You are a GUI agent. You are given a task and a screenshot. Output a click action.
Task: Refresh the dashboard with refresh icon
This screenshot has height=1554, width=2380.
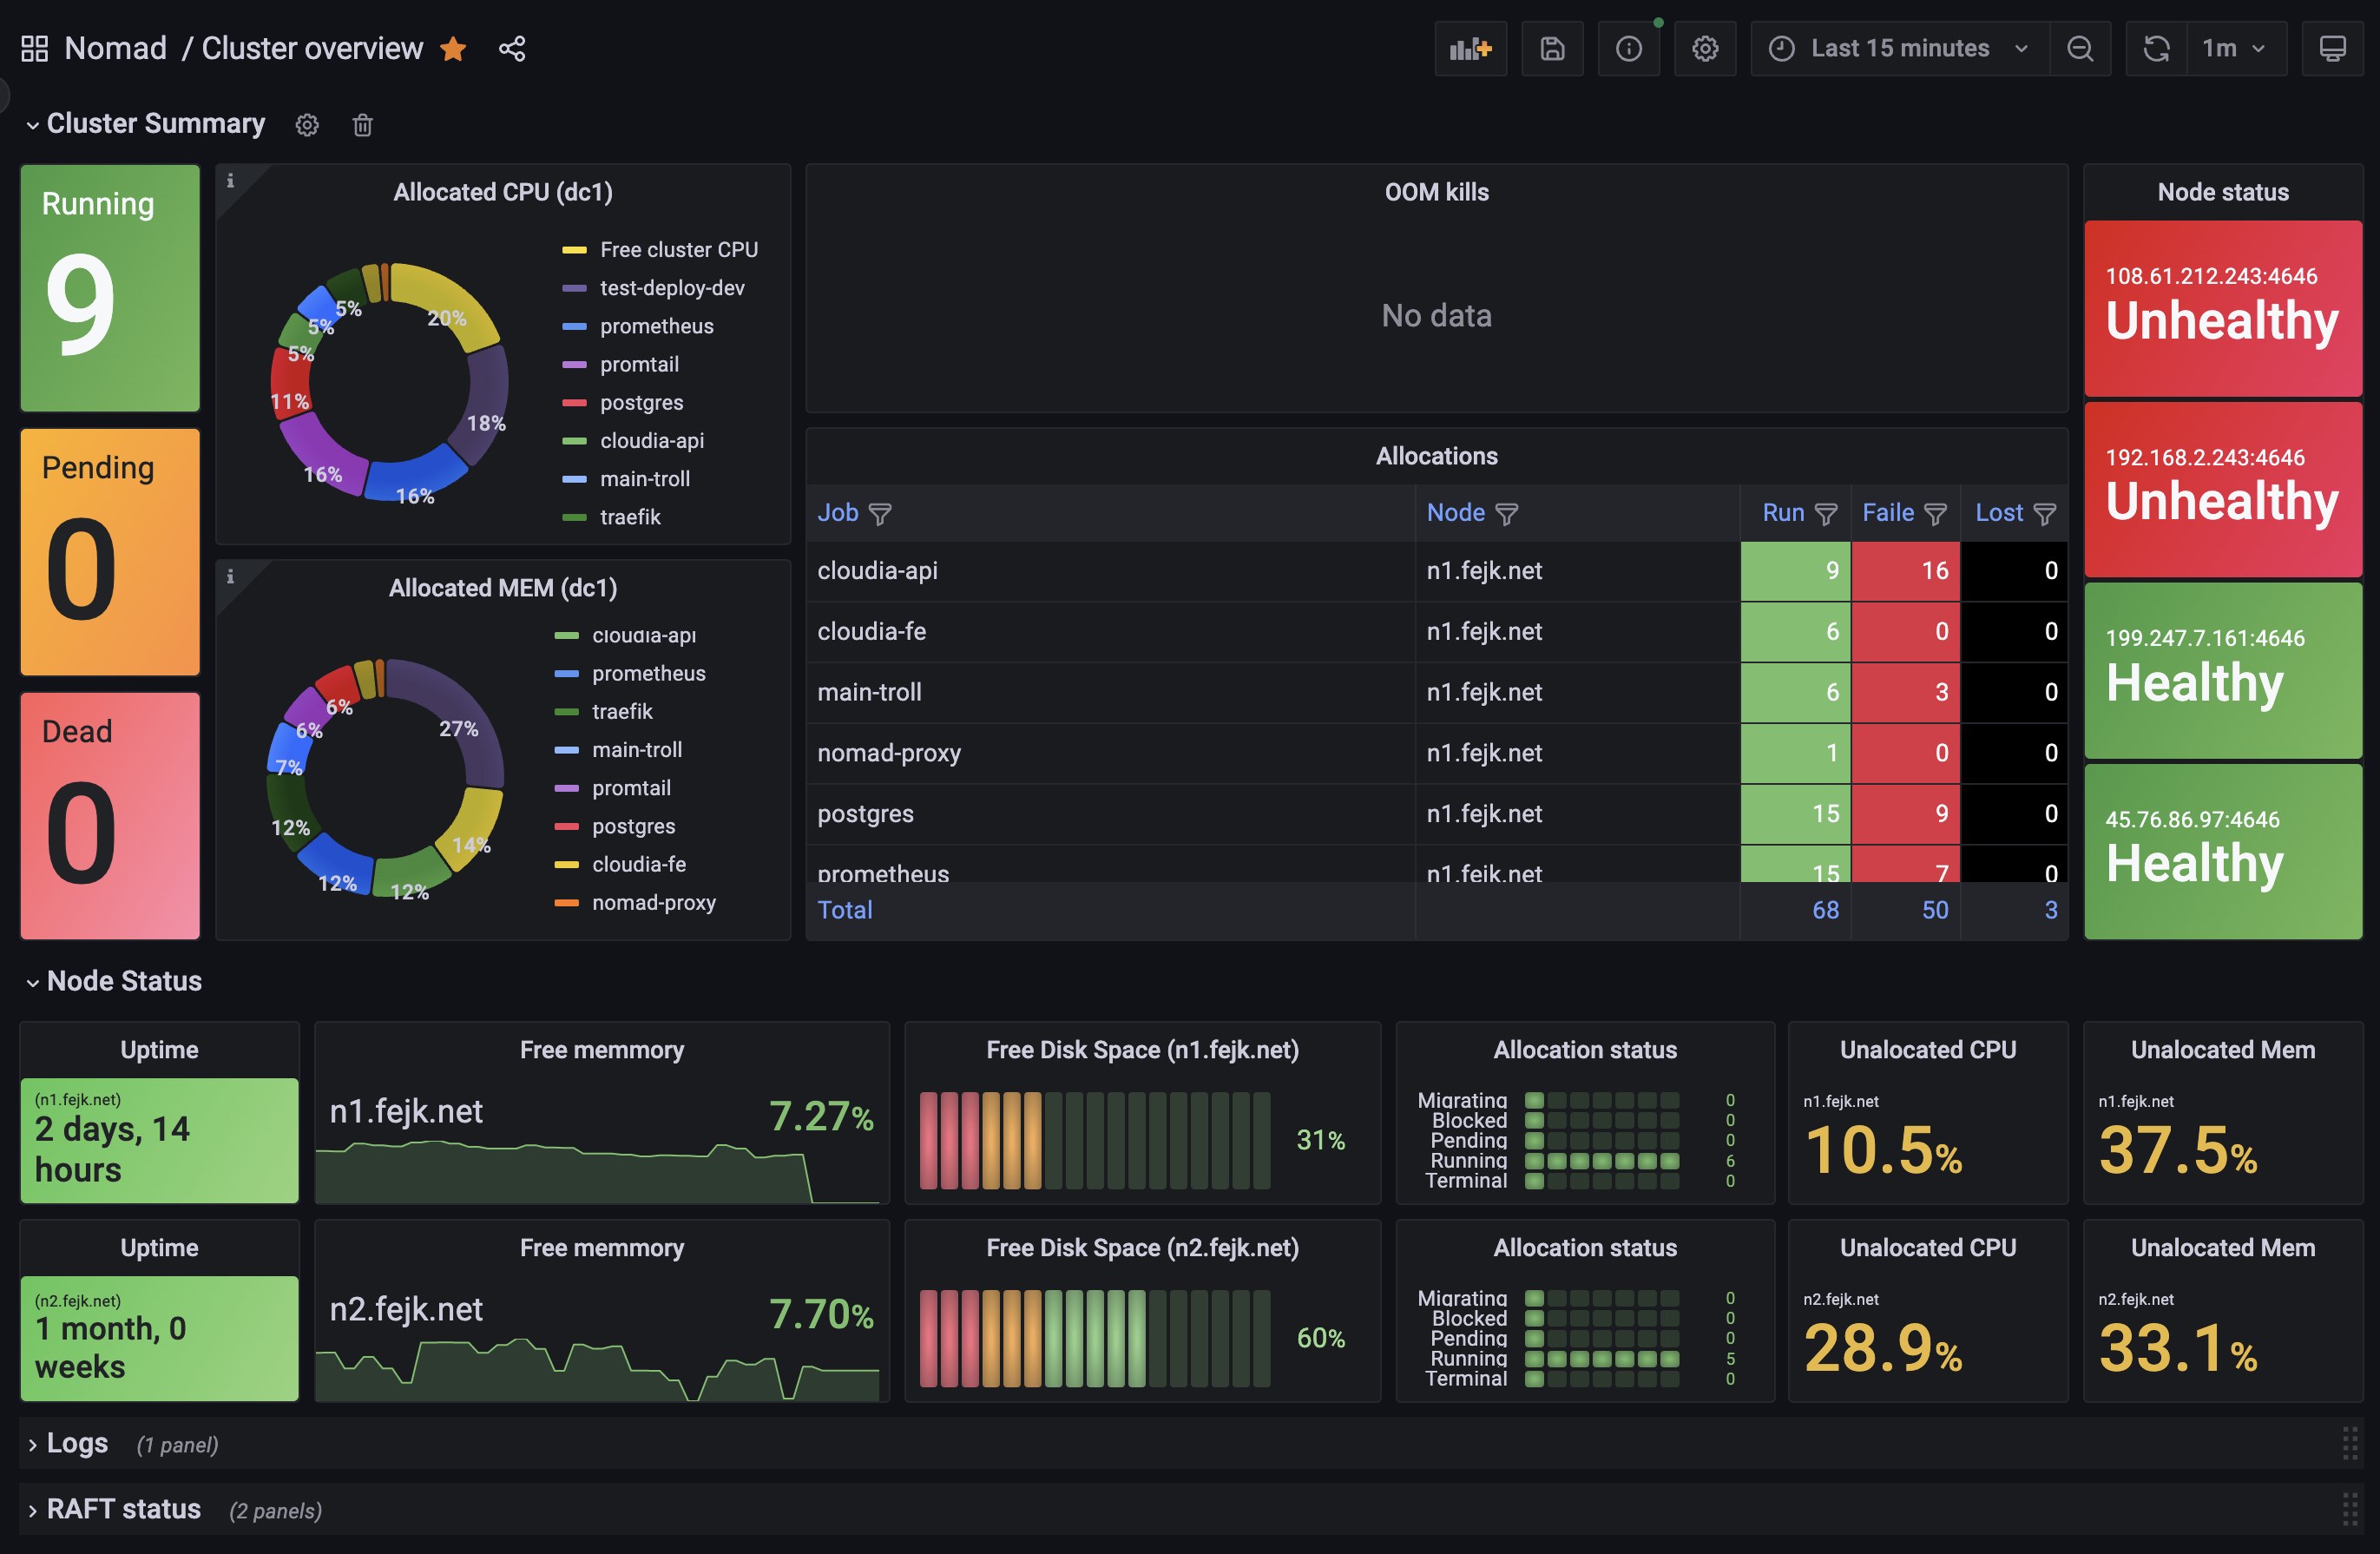(x=2156, y=48)
